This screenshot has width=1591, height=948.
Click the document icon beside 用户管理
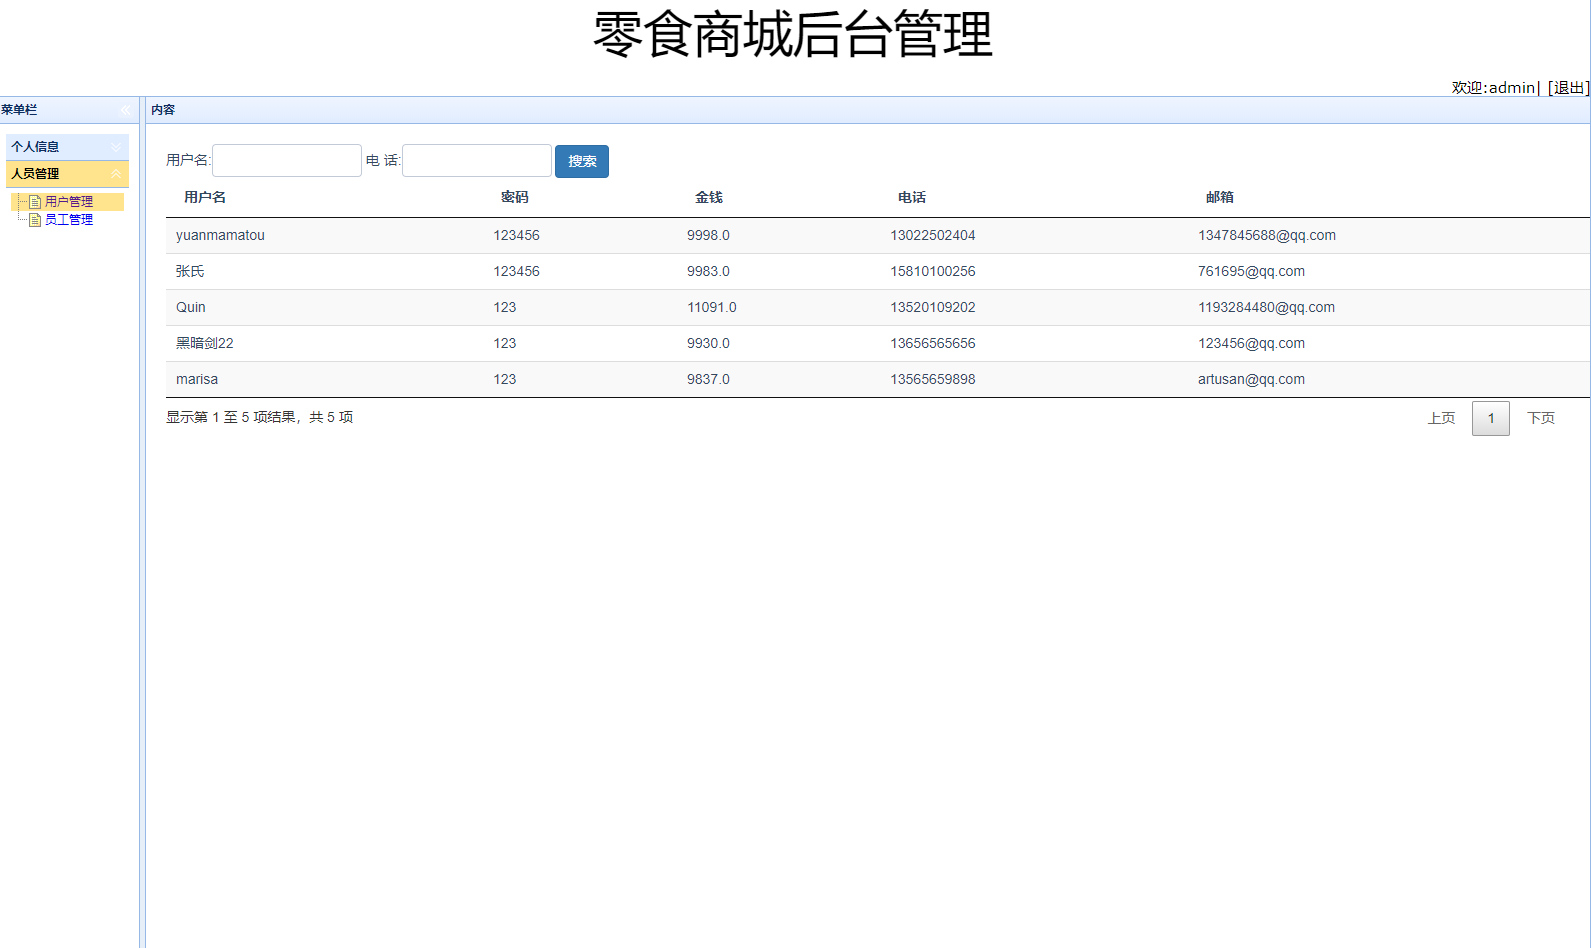35,202
